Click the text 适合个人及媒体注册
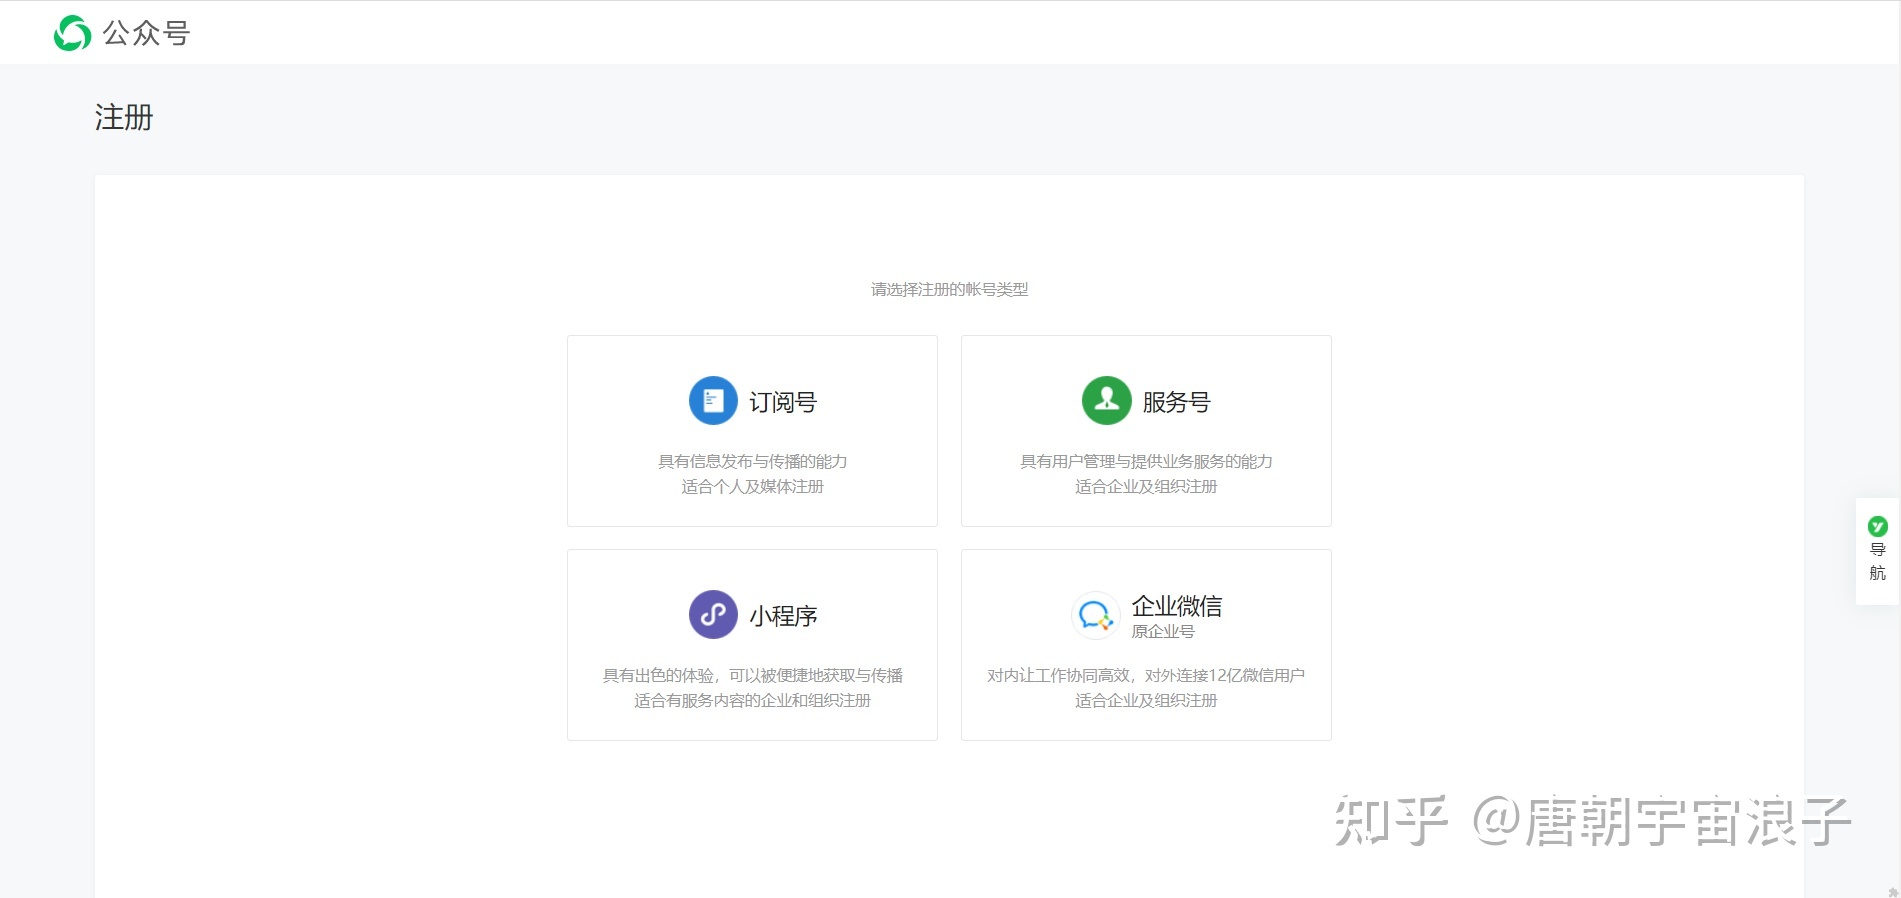The image size is (1901, 898). [x=752, y=487]
